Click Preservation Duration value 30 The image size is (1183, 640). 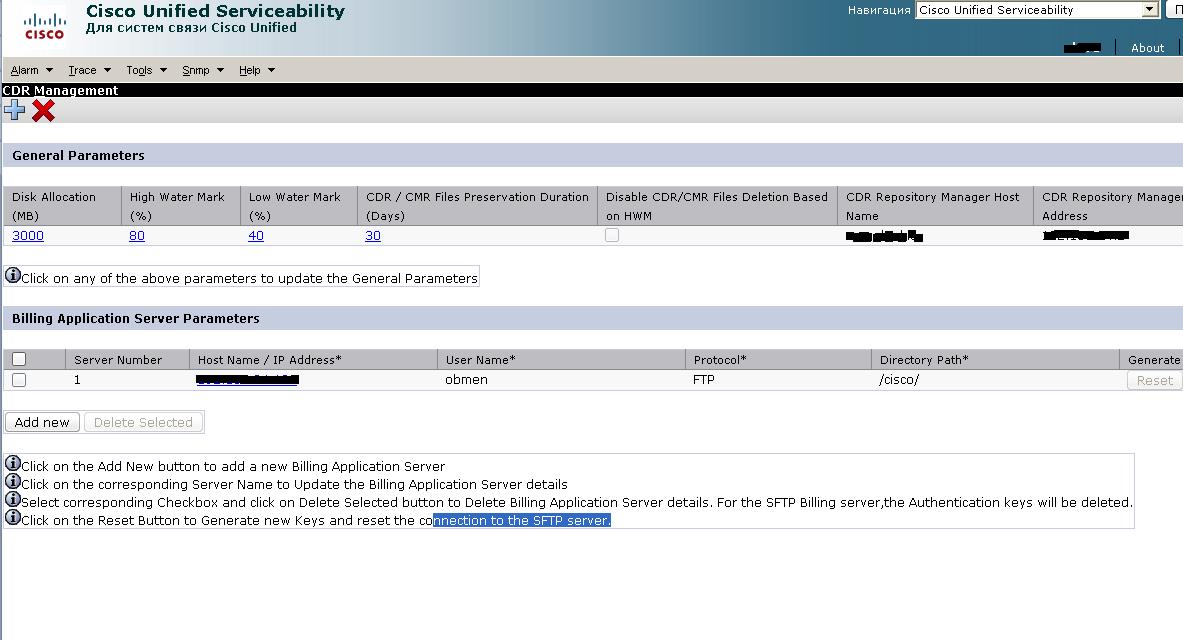(x=373, y=235)
